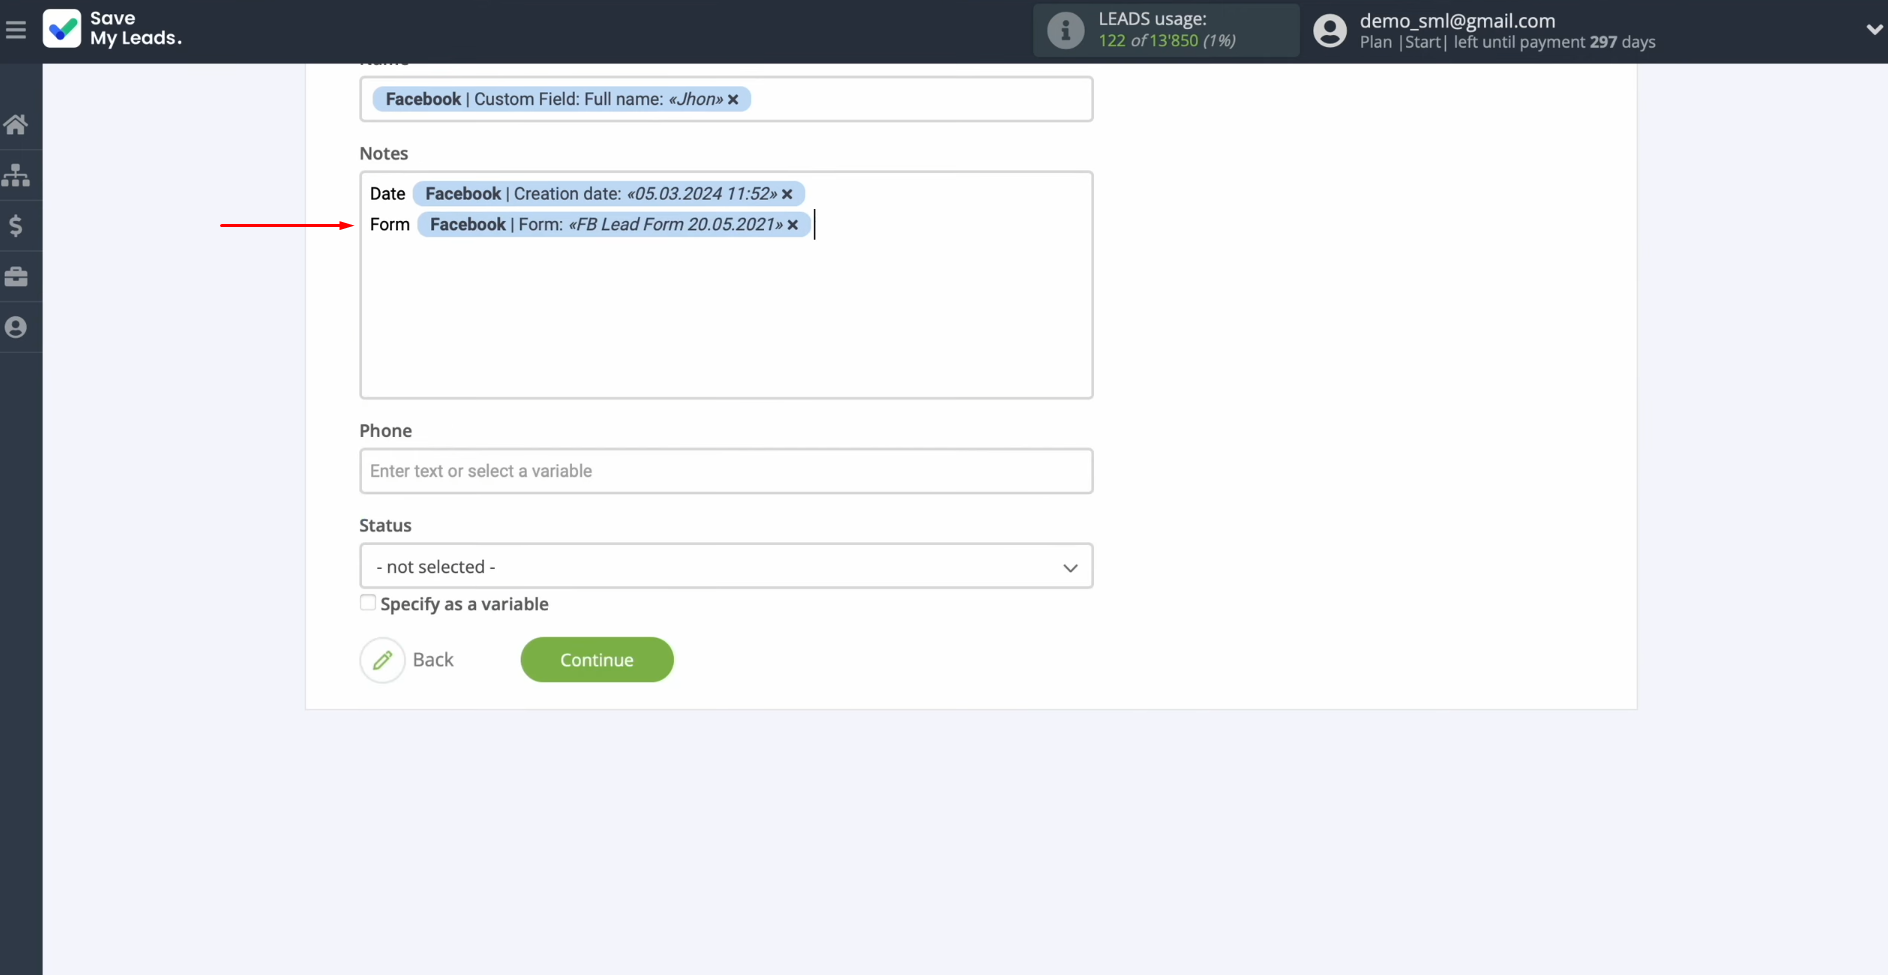This screenshot has height=975, width=1888.
Task: Click the Continue button
Action: click(597, 660)
